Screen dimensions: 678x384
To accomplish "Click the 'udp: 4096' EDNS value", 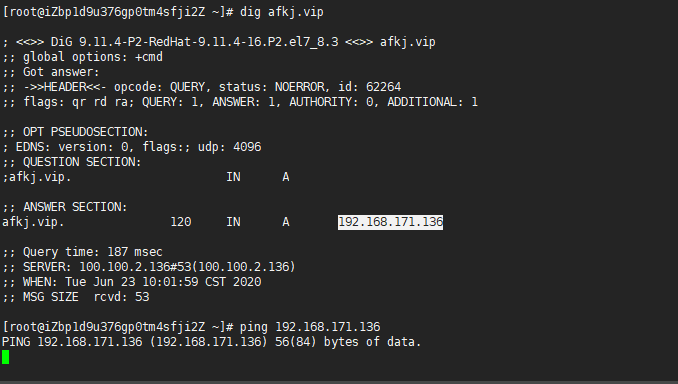I will pyautogui.click(x=230, y=147).
